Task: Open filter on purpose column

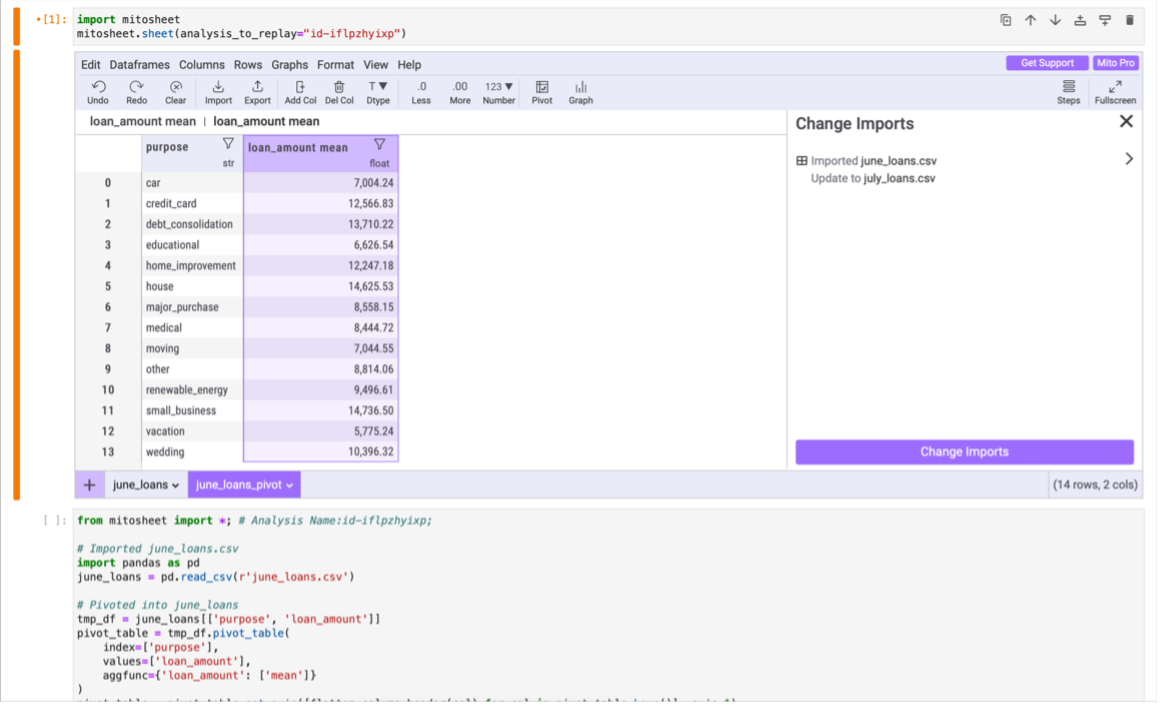Action: tap(228, 144)
